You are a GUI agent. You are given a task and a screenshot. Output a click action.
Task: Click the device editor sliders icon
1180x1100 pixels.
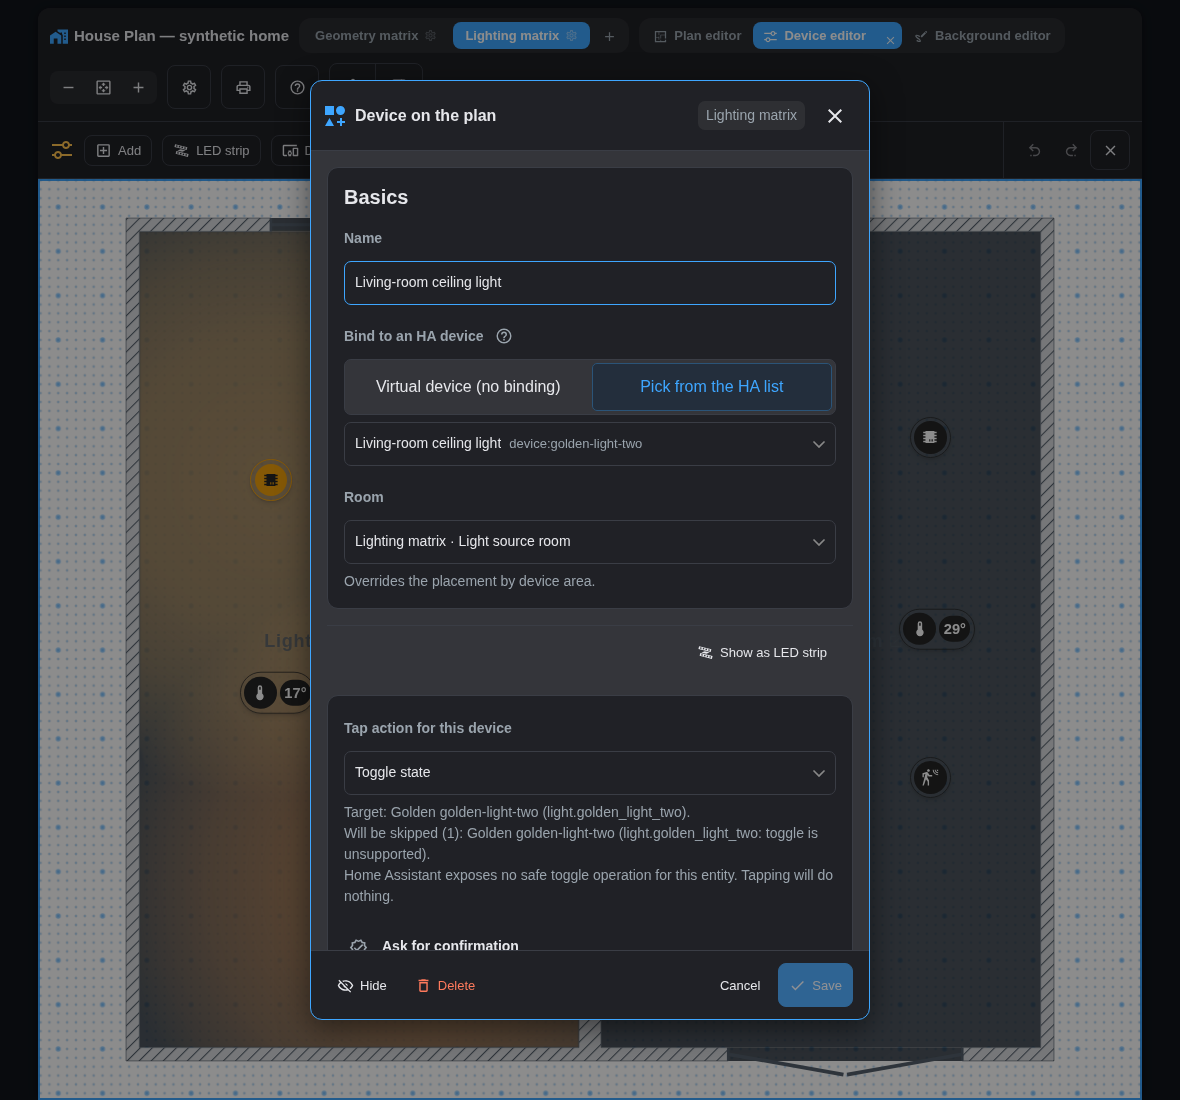62,150
